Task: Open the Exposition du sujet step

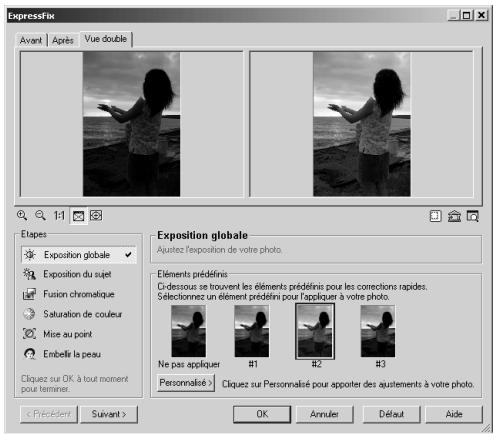Action: pyautogui.click(x=77, y=274)
